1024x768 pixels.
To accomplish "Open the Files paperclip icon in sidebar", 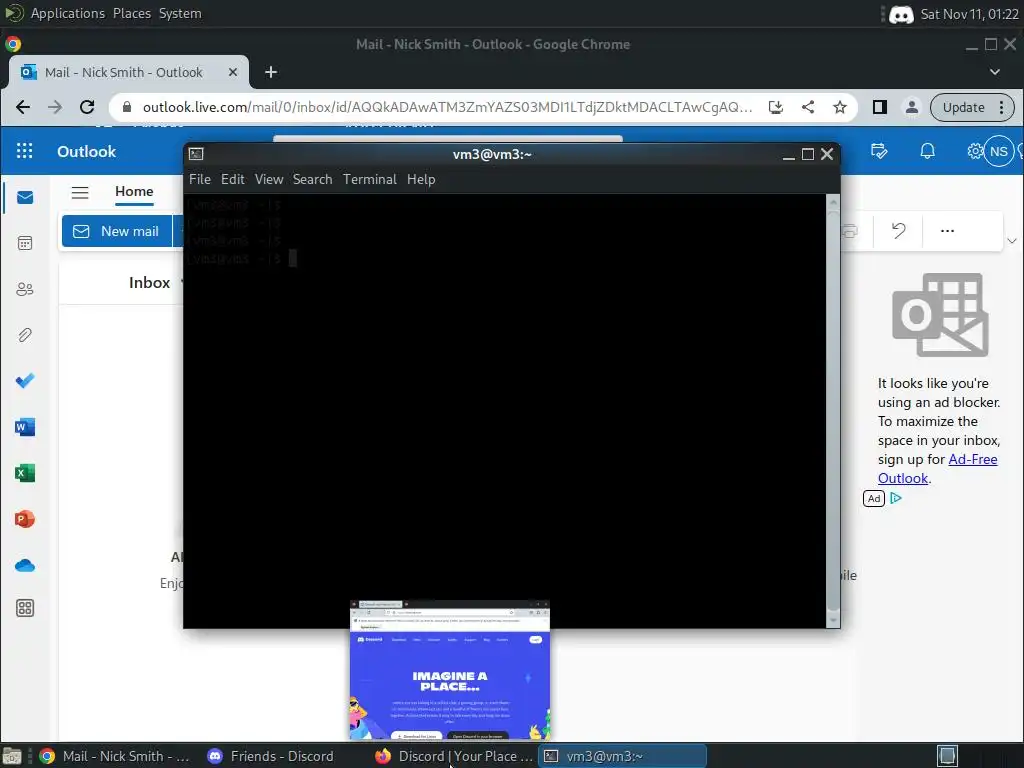I will tap(25, 335).
